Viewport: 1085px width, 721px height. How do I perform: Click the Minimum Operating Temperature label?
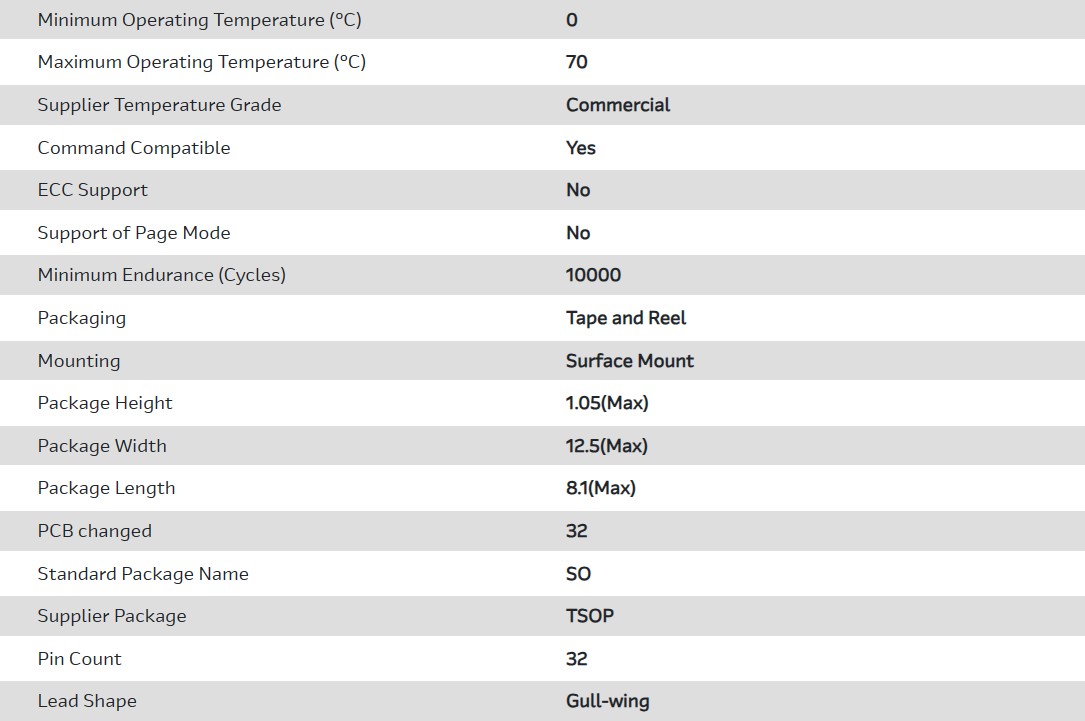pyautogui.click(x=199, y=20)
